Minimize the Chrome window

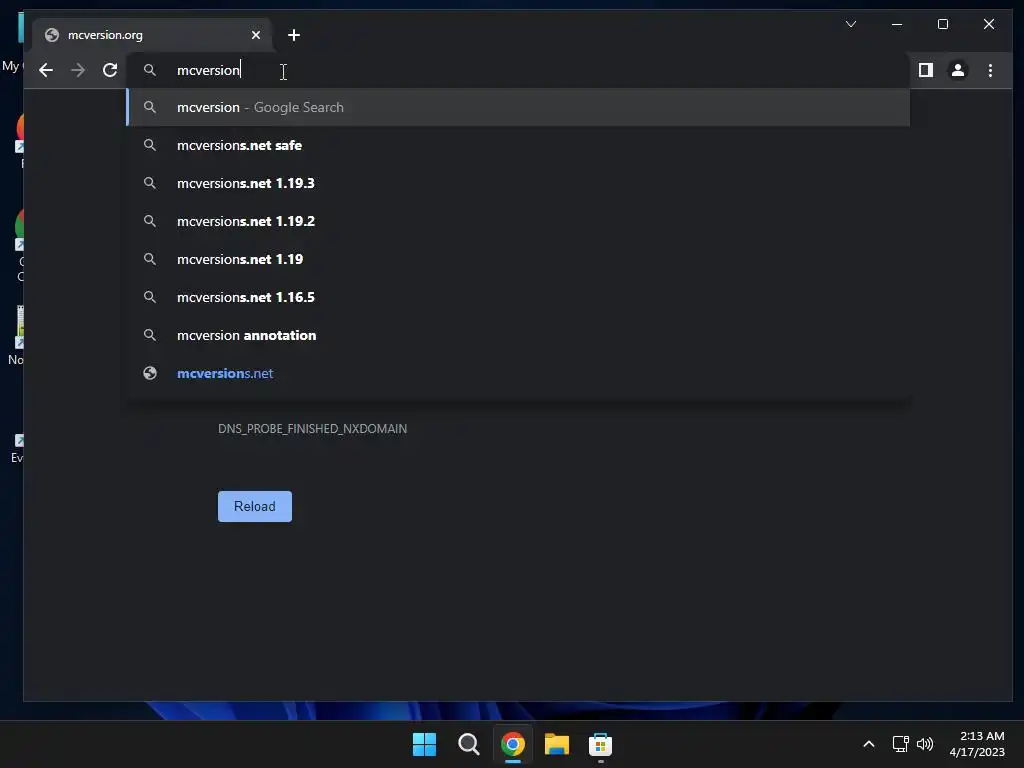click(x=897, y=24)
